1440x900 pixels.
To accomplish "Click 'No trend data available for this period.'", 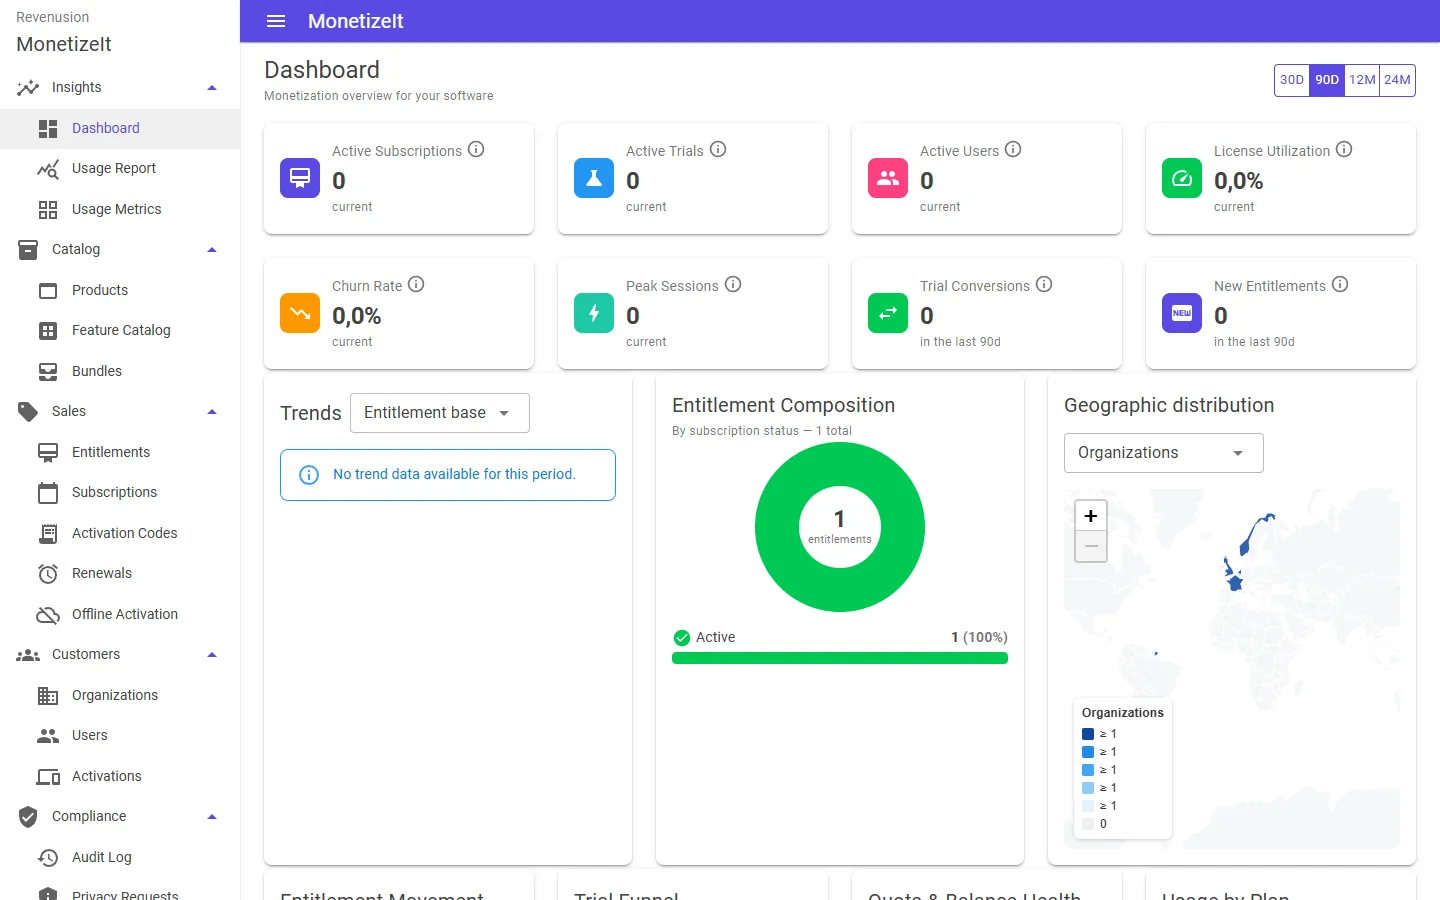I will [x=454, y=474].
